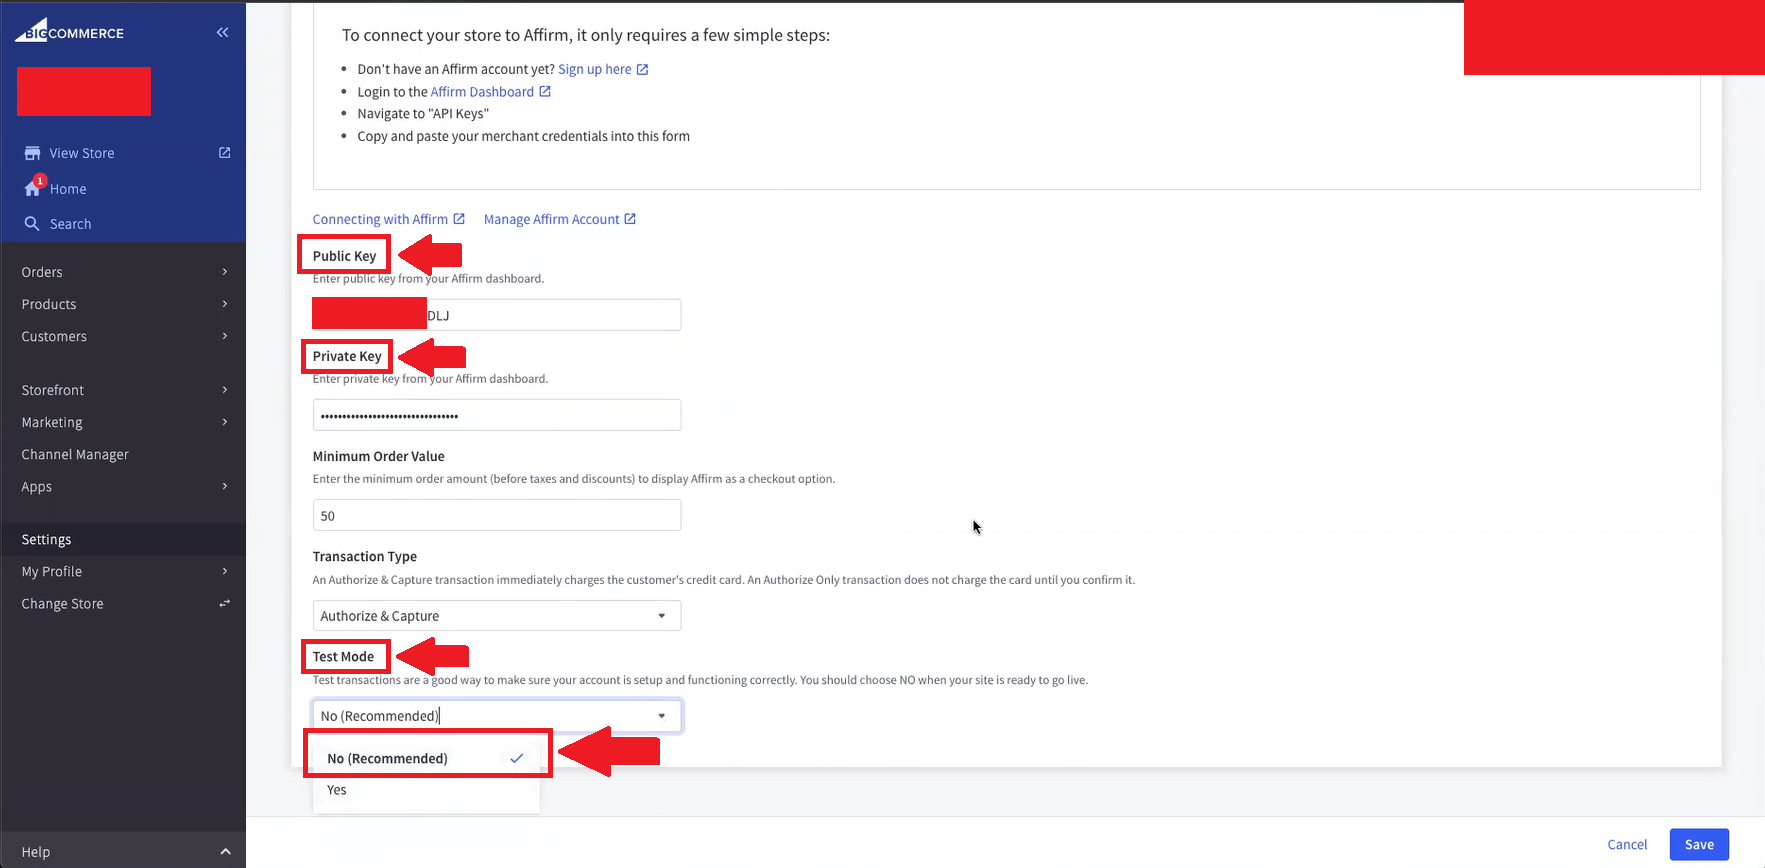
Task: Click My Profile in the sidebar
Action: click(52, 571)
